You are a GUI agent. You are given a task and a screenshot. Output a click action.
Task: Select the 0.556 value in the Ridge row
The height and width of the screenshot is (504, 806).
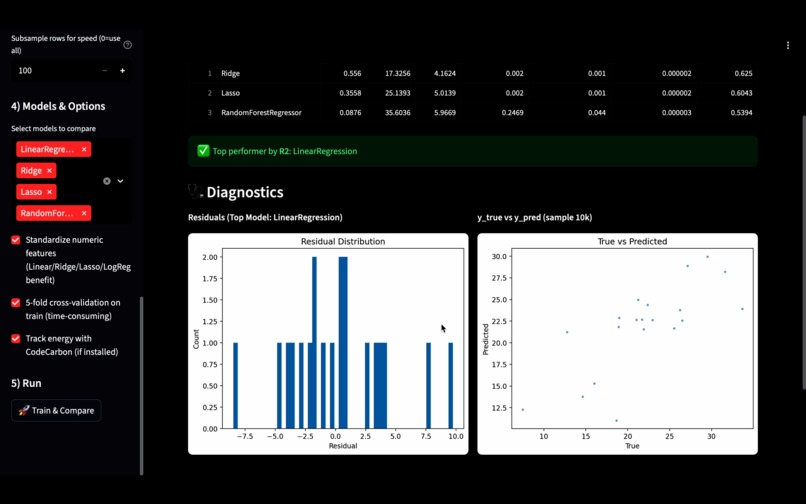click(352, 74)
